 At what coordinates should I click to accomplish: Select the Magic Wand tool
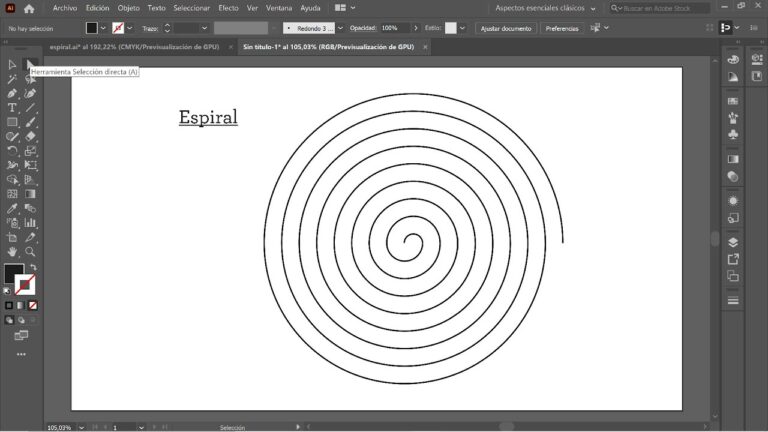click(x=12, y=79)
